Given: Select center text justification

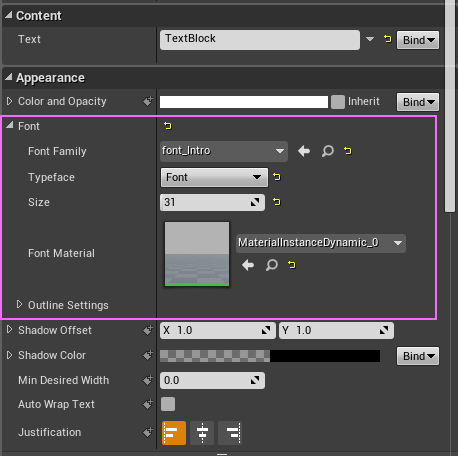Looking at the screenshot, I should (x=202, y=433).
